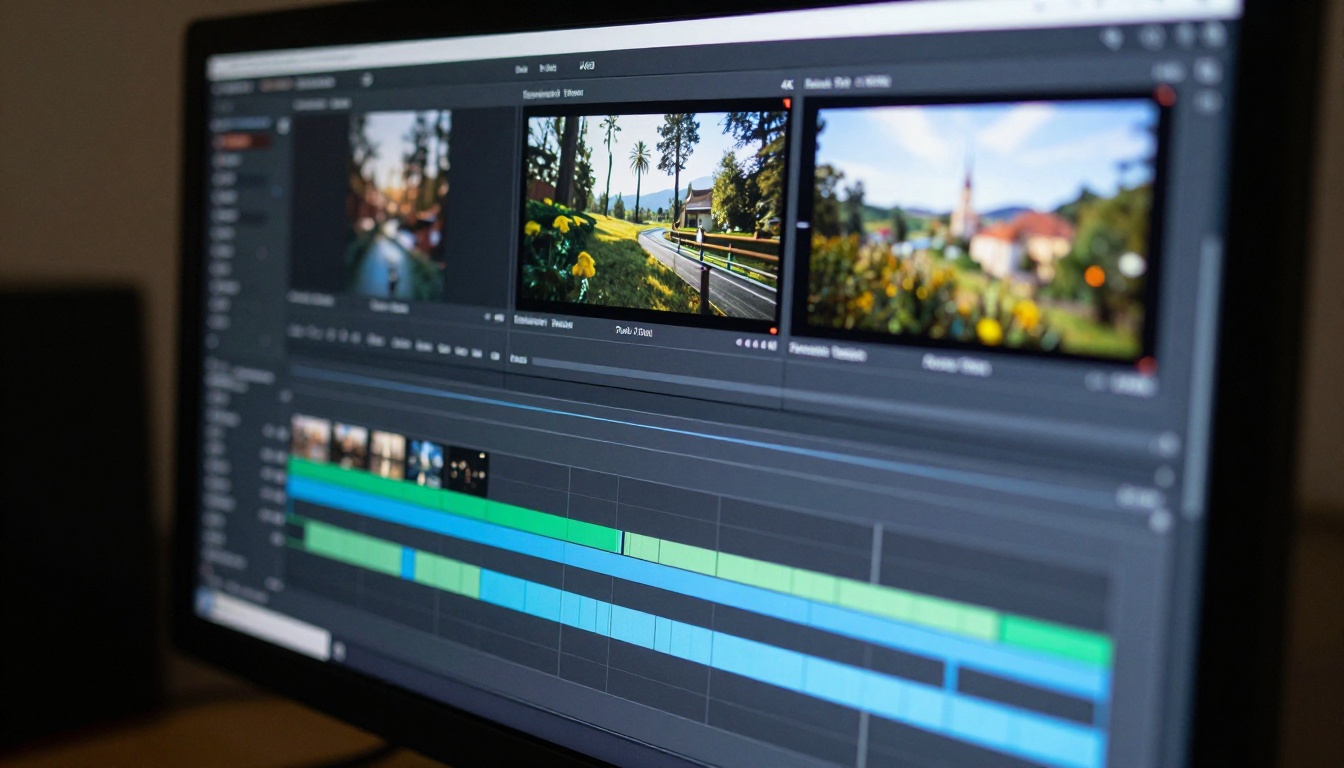Image resolution: width=1344 pixels, height=768 pixels.
Task: Select the bright green clip on top track
Action: tap(455, 505)
